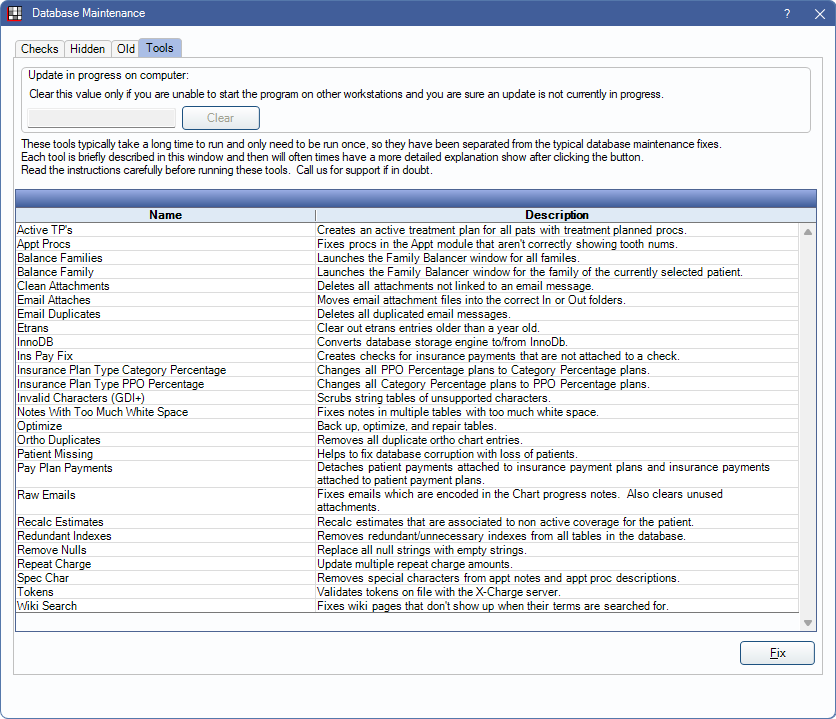Viewport: 836px width, 719px height.
Task: Click the Name column header
Action: 166,215
